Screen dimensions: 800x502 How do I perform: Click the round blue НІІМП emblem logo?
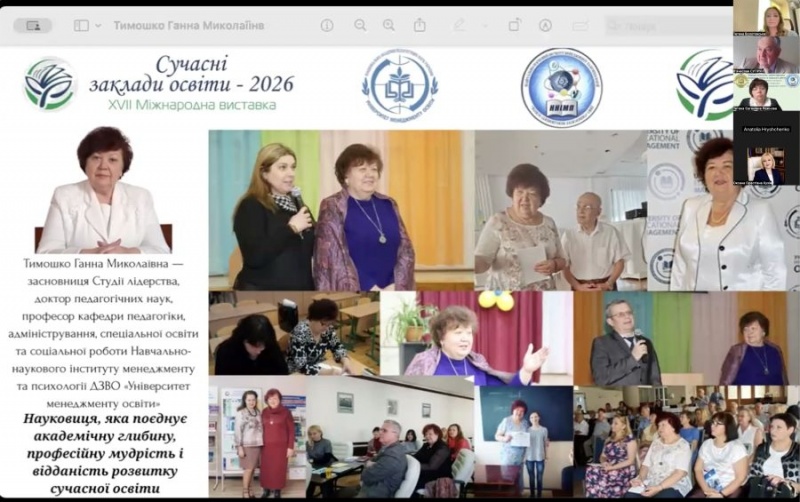click(x=561, y=87)
